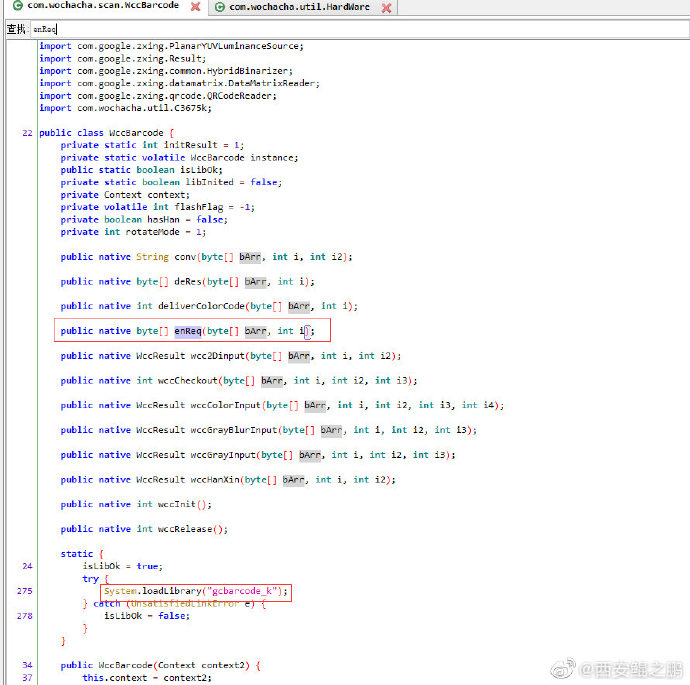Click the 'private Context context' line
This screenshot has height=685, width=690.
125,194
